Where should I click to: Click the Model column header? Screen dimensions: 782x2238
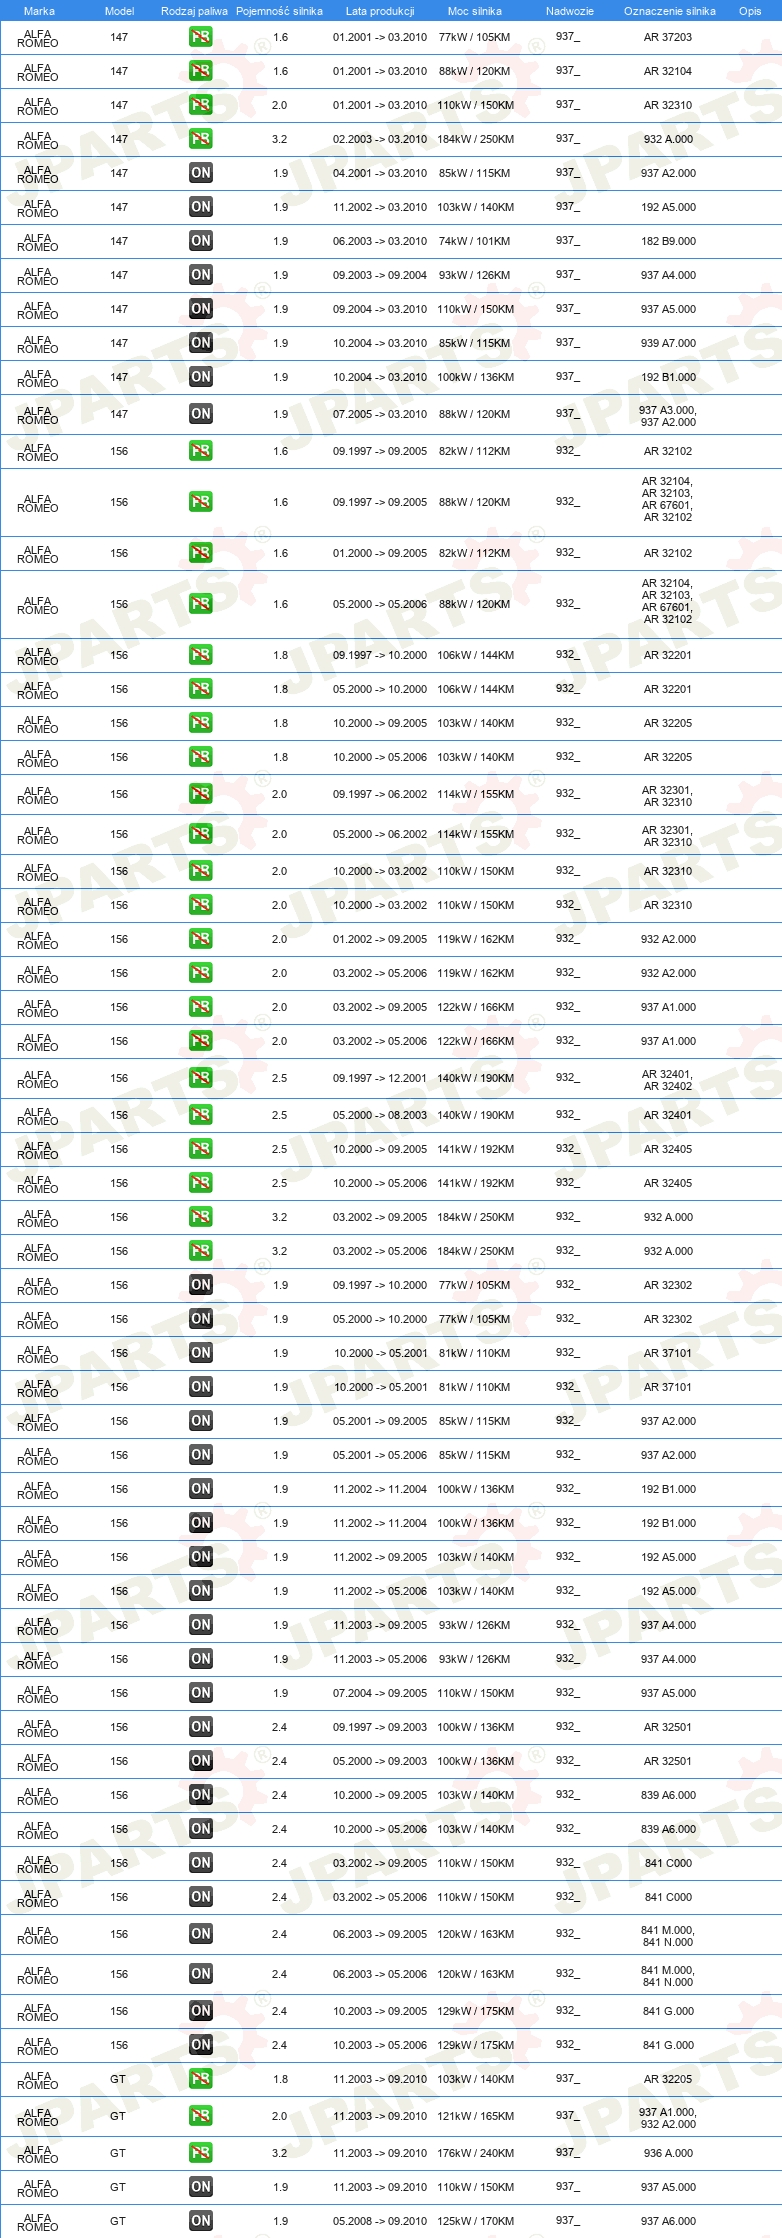(x=119, y=11)
